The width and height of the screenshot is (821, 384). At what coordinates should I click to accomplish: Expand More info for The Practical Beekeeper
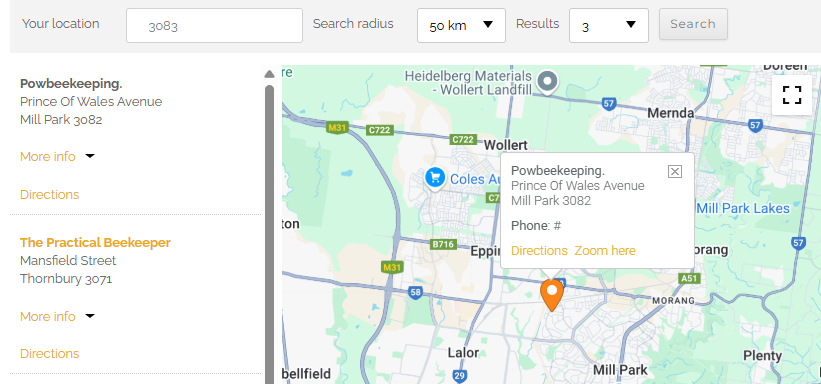[57, 316]
